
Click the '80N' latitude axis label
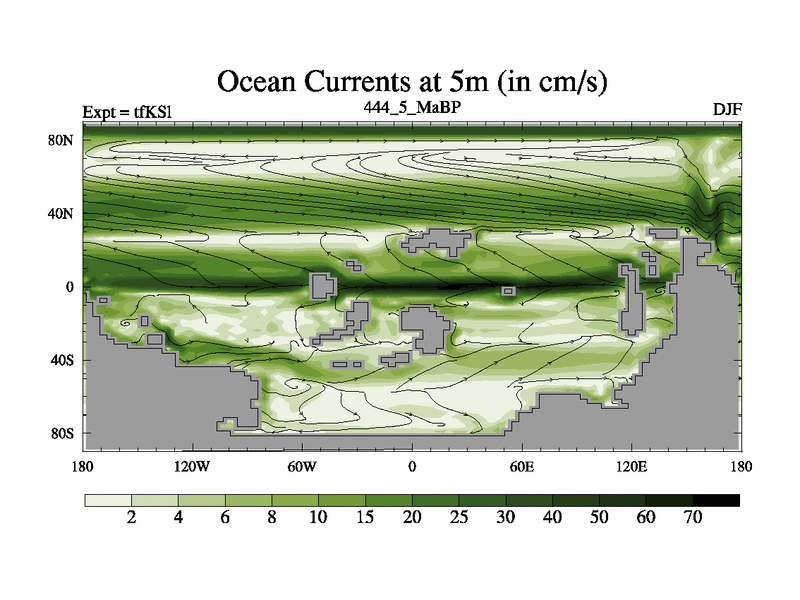(62, 141)
